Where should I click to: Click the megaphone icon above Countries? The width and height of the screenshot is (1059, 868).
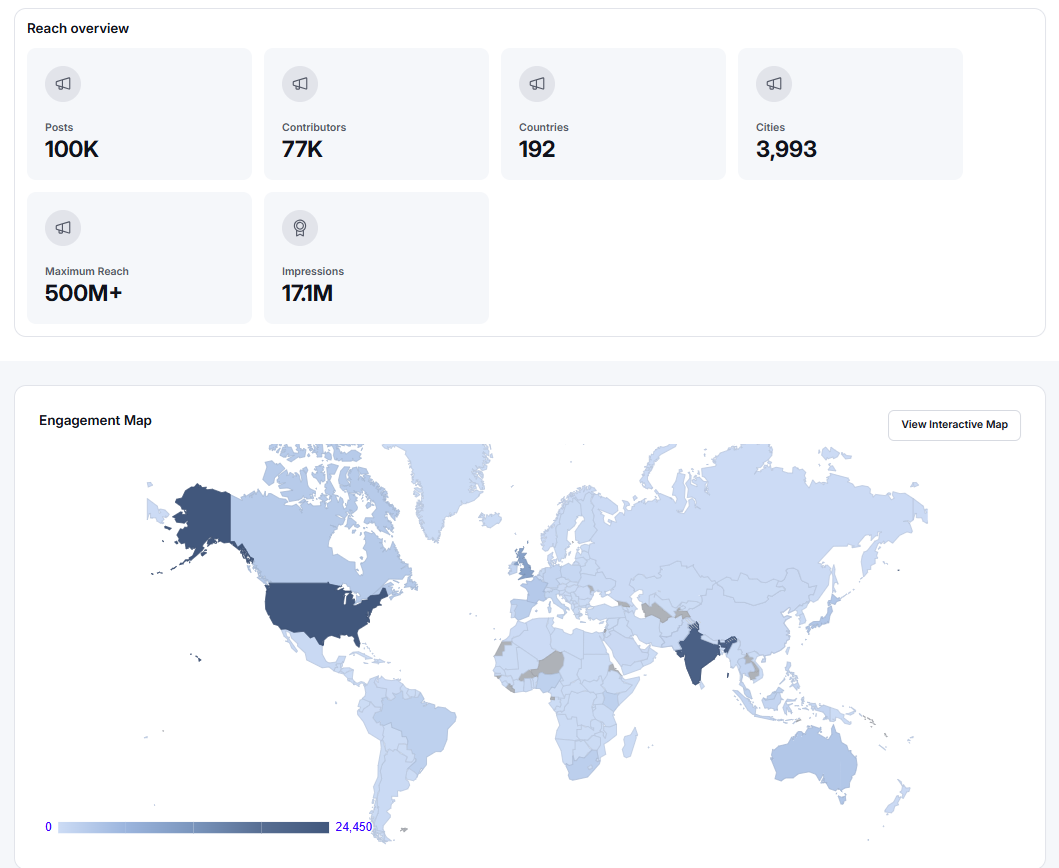point(537,84)
